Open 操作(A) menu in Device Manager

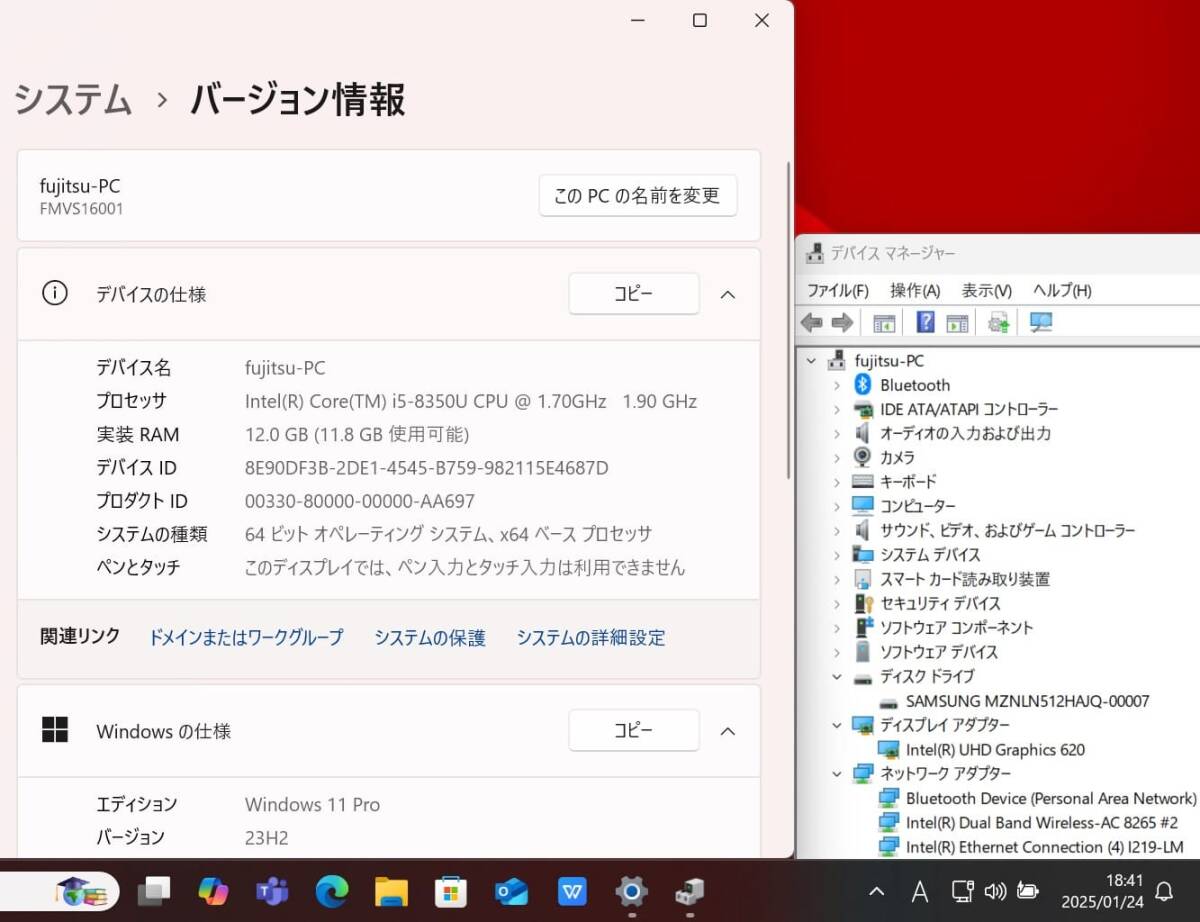915,290
